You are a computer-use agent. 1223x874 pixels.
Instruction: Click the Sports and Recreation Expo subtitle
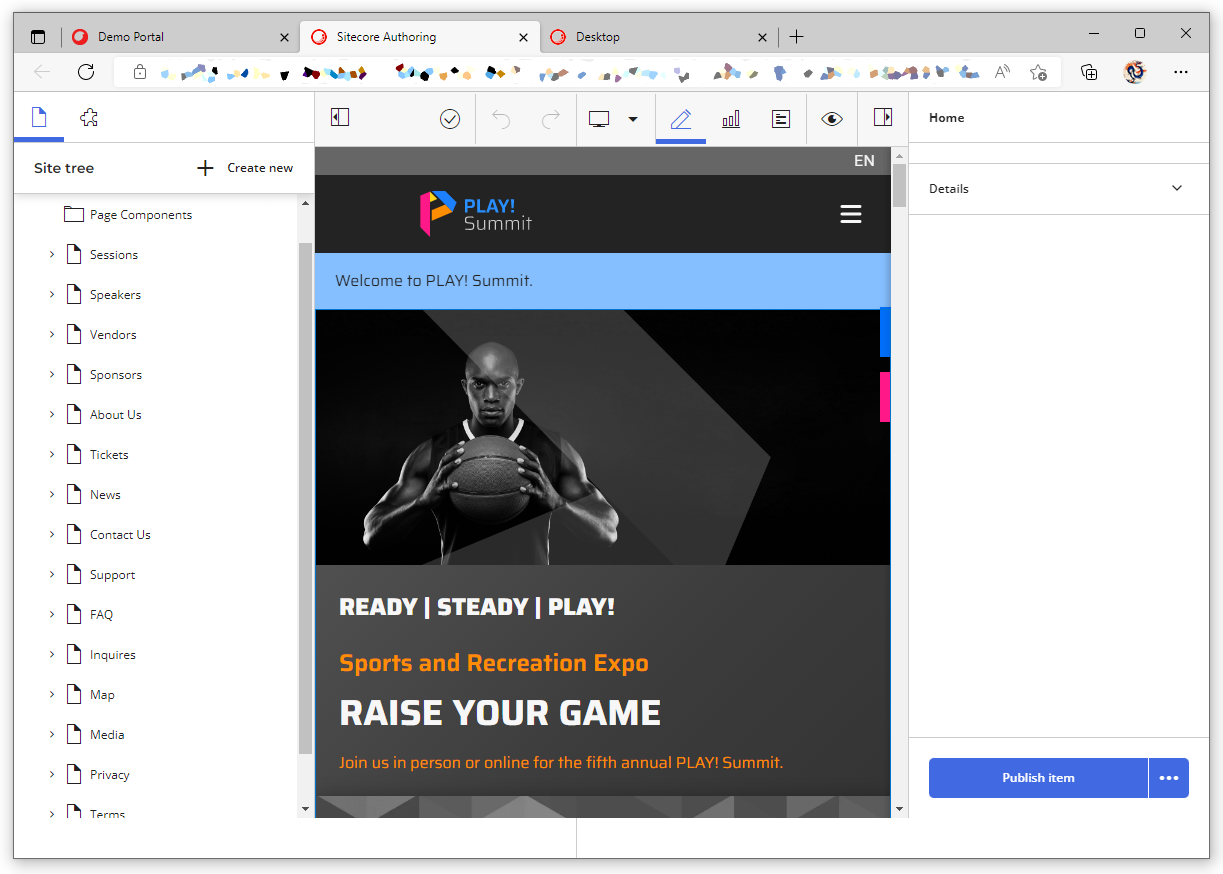[494, 663]
